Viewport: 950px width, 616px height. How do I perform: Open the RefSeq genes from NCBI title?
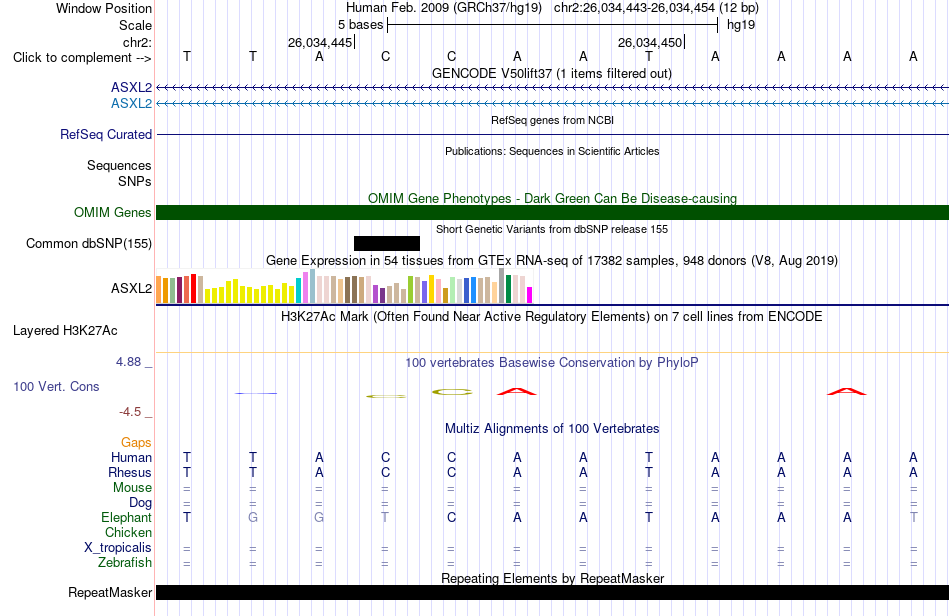coord(552,120)
